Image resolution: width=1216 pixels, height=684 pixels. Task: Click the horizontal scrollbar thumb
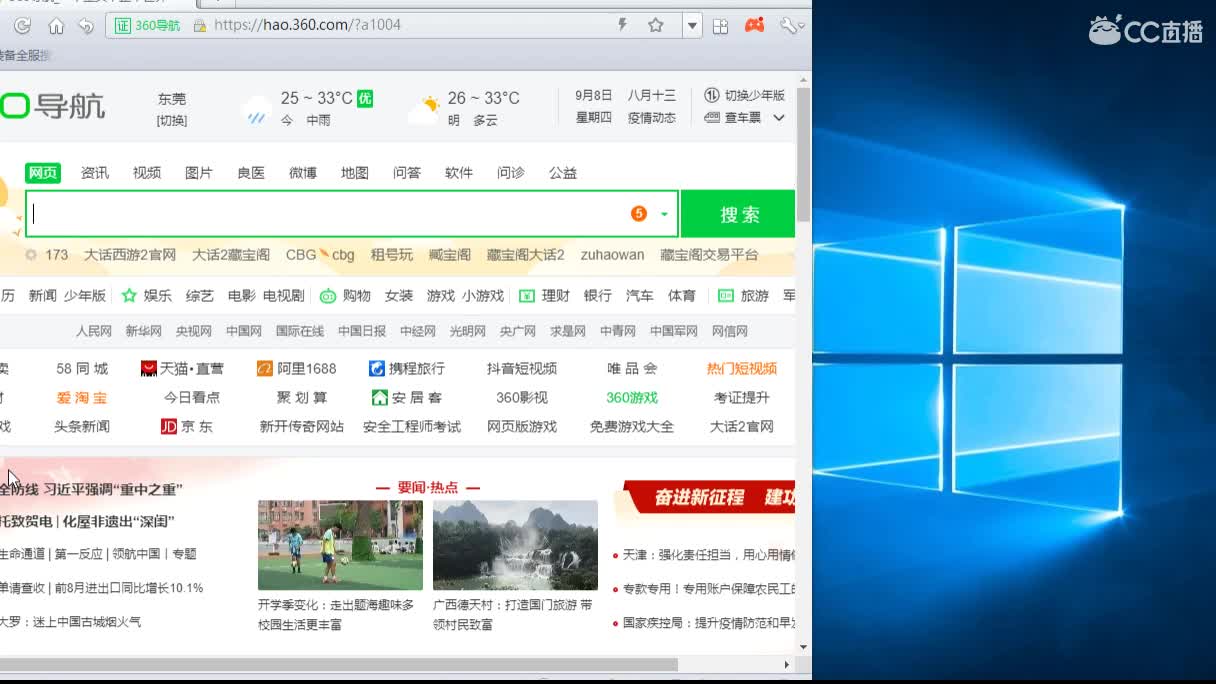(x=338, y=664)
